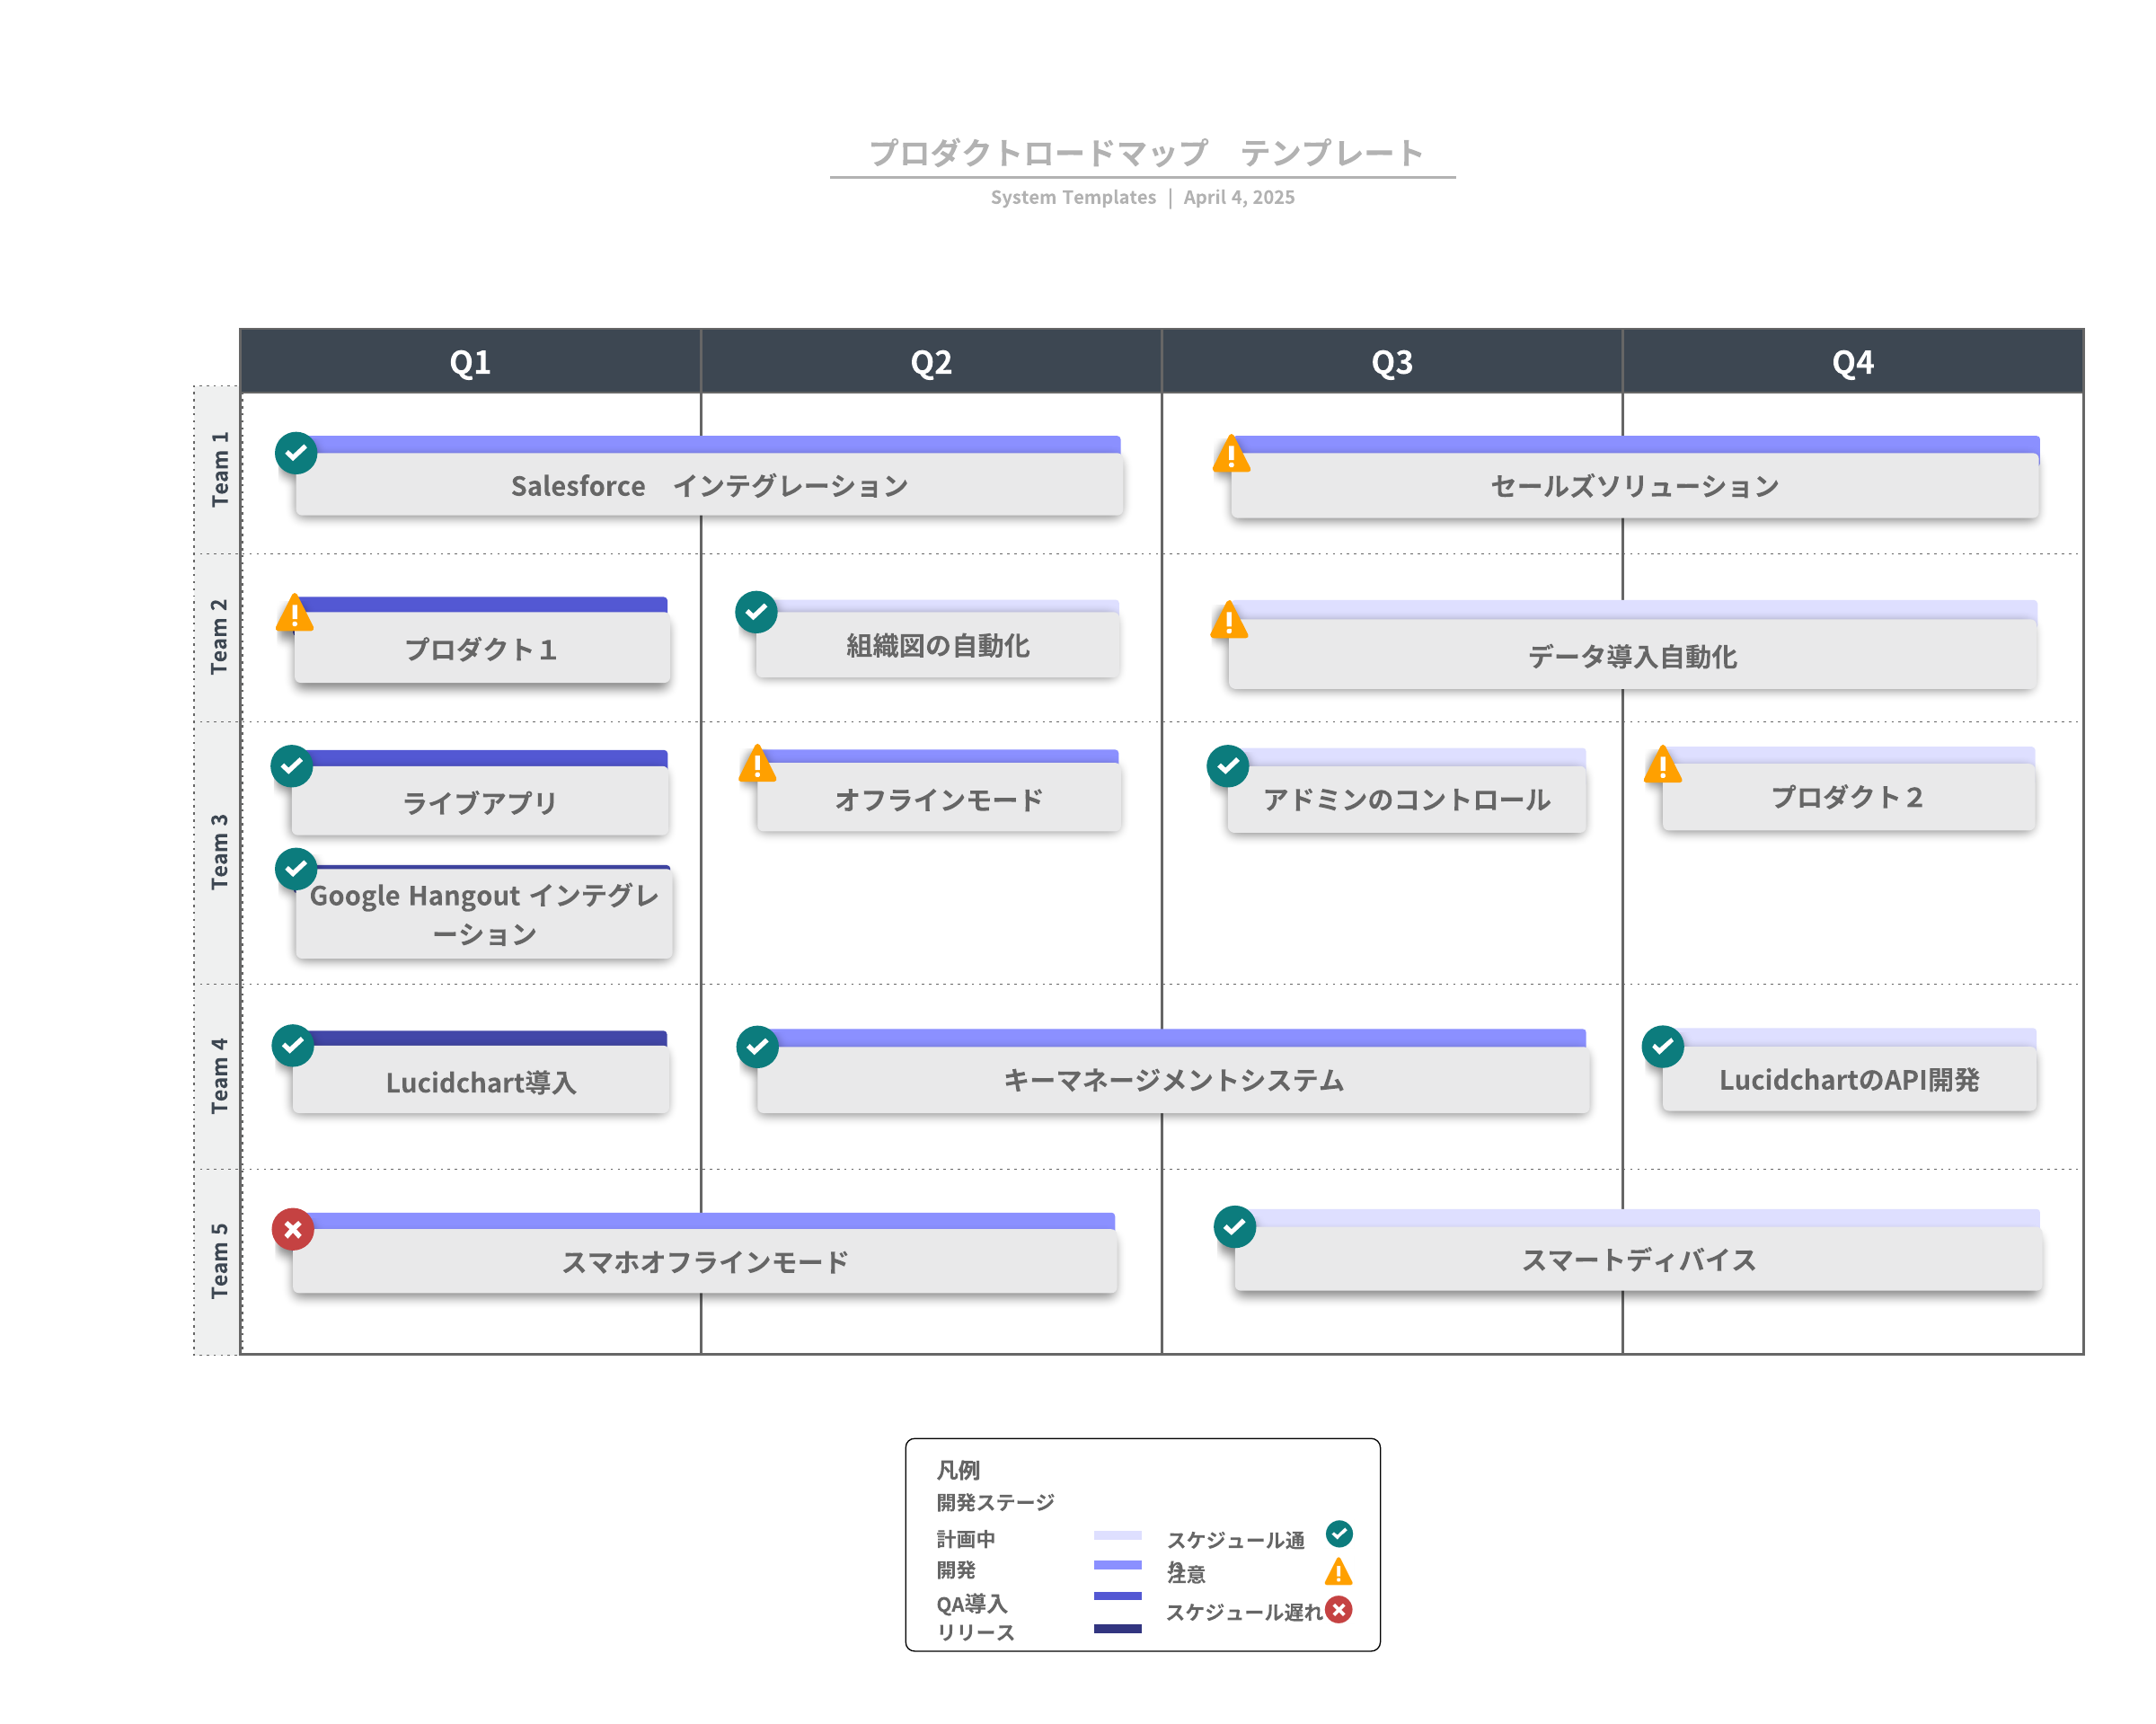The height and width of the screenshot is (1724, 2156).
Task: Click the Team 3 row label
Action: [x=219, y=852]
